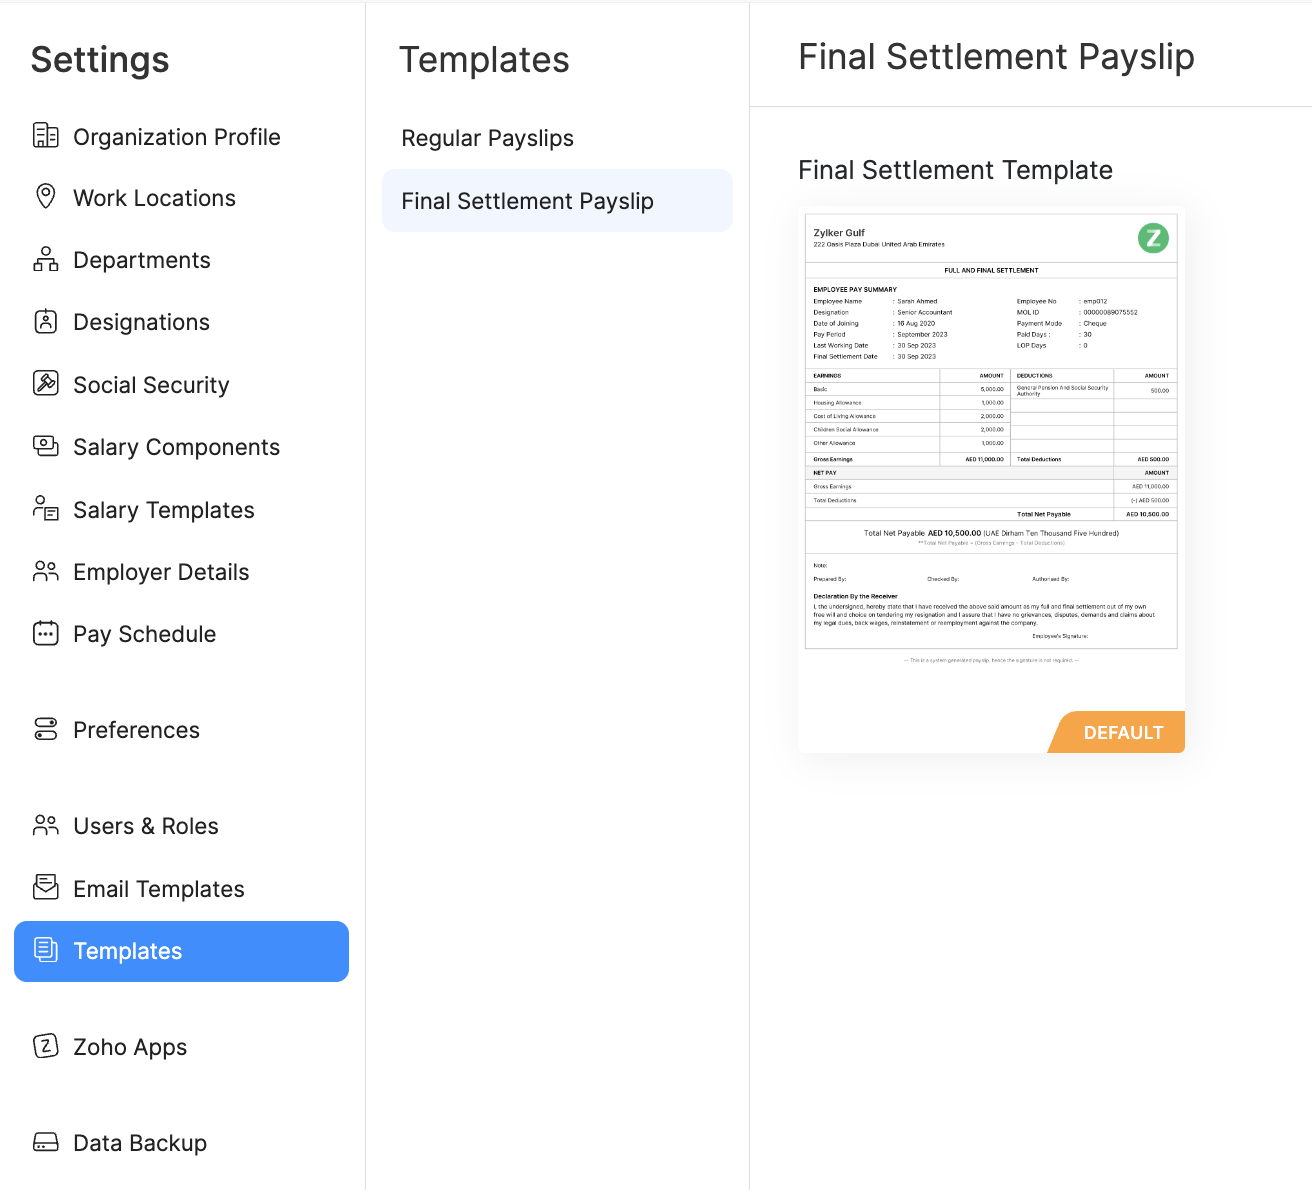Click the Departments hierarchy icon

46,259
